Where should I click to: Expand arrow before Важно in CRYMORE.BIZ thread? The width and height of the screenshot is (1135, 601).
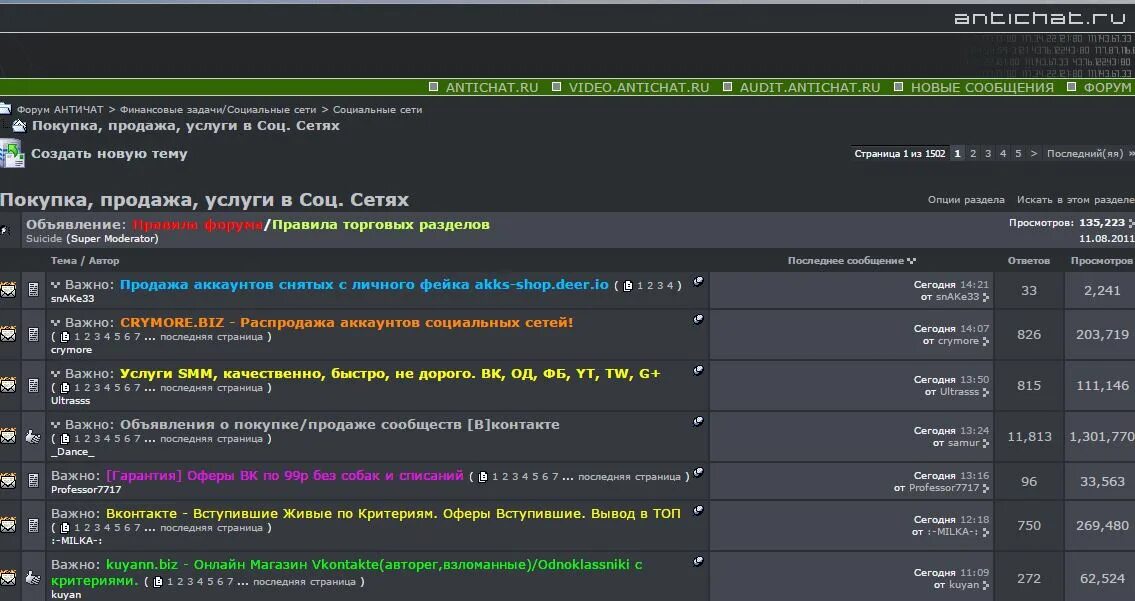[x=56, y=323]
